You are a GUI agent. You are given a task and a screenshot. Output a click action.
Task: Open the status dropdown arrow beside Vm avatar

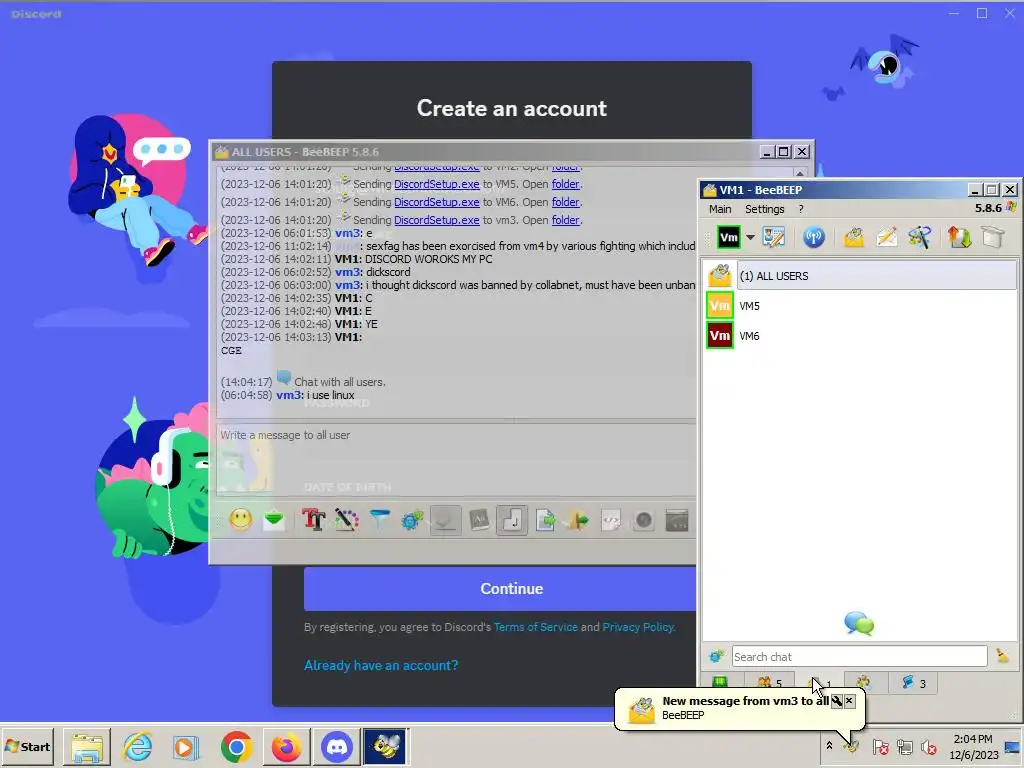point(750,238)
